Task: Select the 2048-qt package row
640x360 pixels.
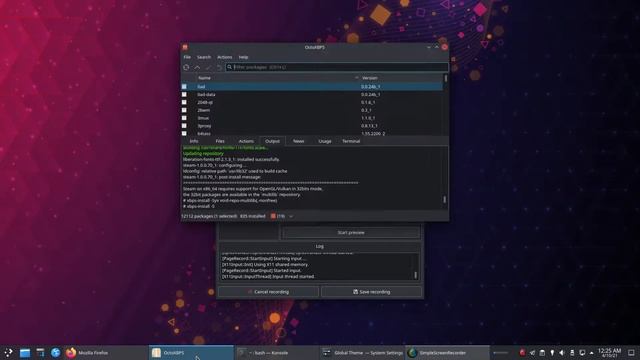Action: [x=312, y=102]
